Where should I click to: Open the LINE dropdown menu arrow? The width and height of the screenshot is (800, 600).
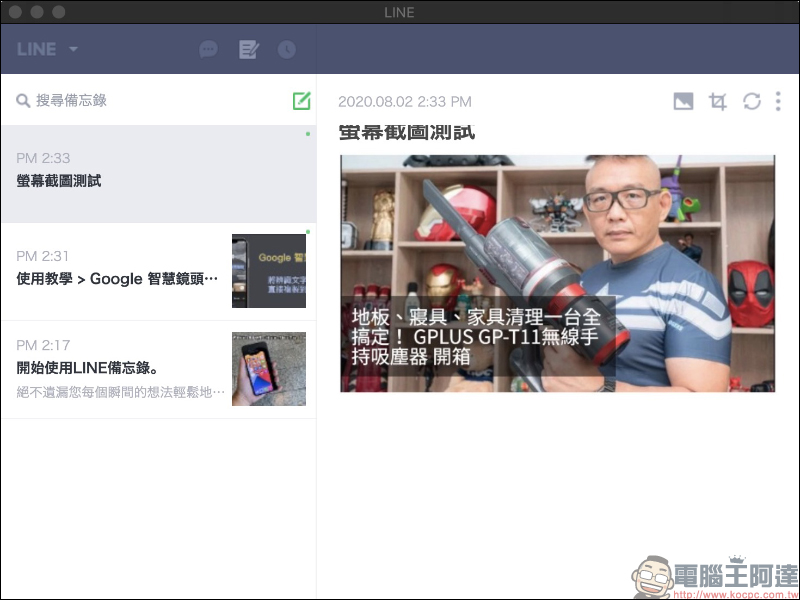(x=73, y=49)
